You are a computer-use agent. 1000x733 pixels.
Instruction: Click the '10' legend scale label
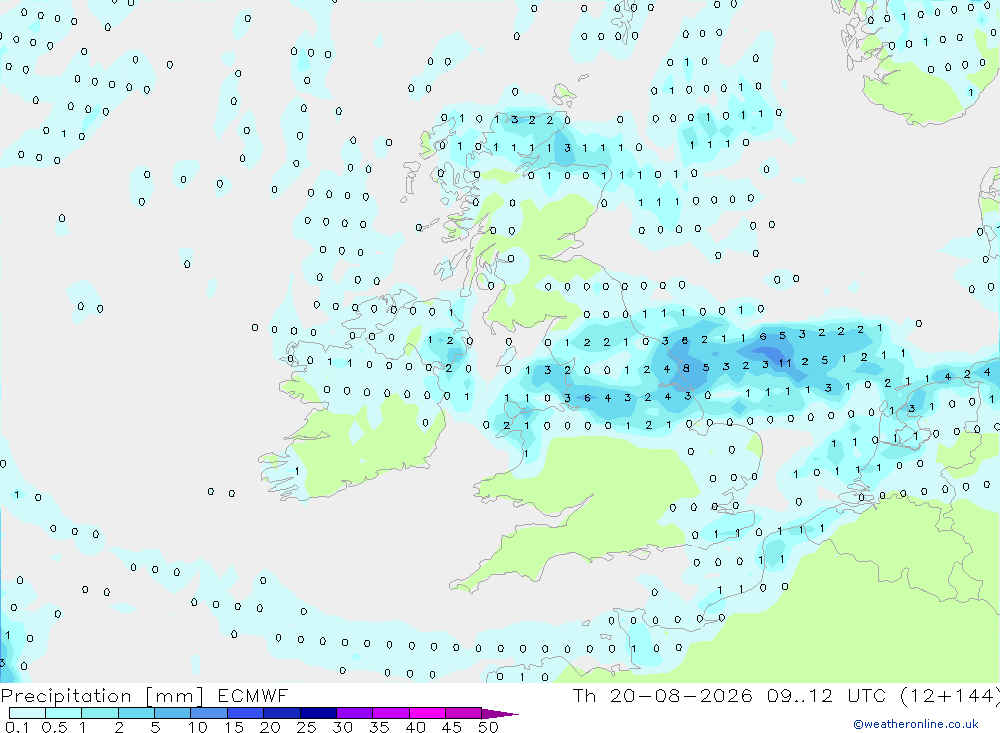[x=198, y=727]
